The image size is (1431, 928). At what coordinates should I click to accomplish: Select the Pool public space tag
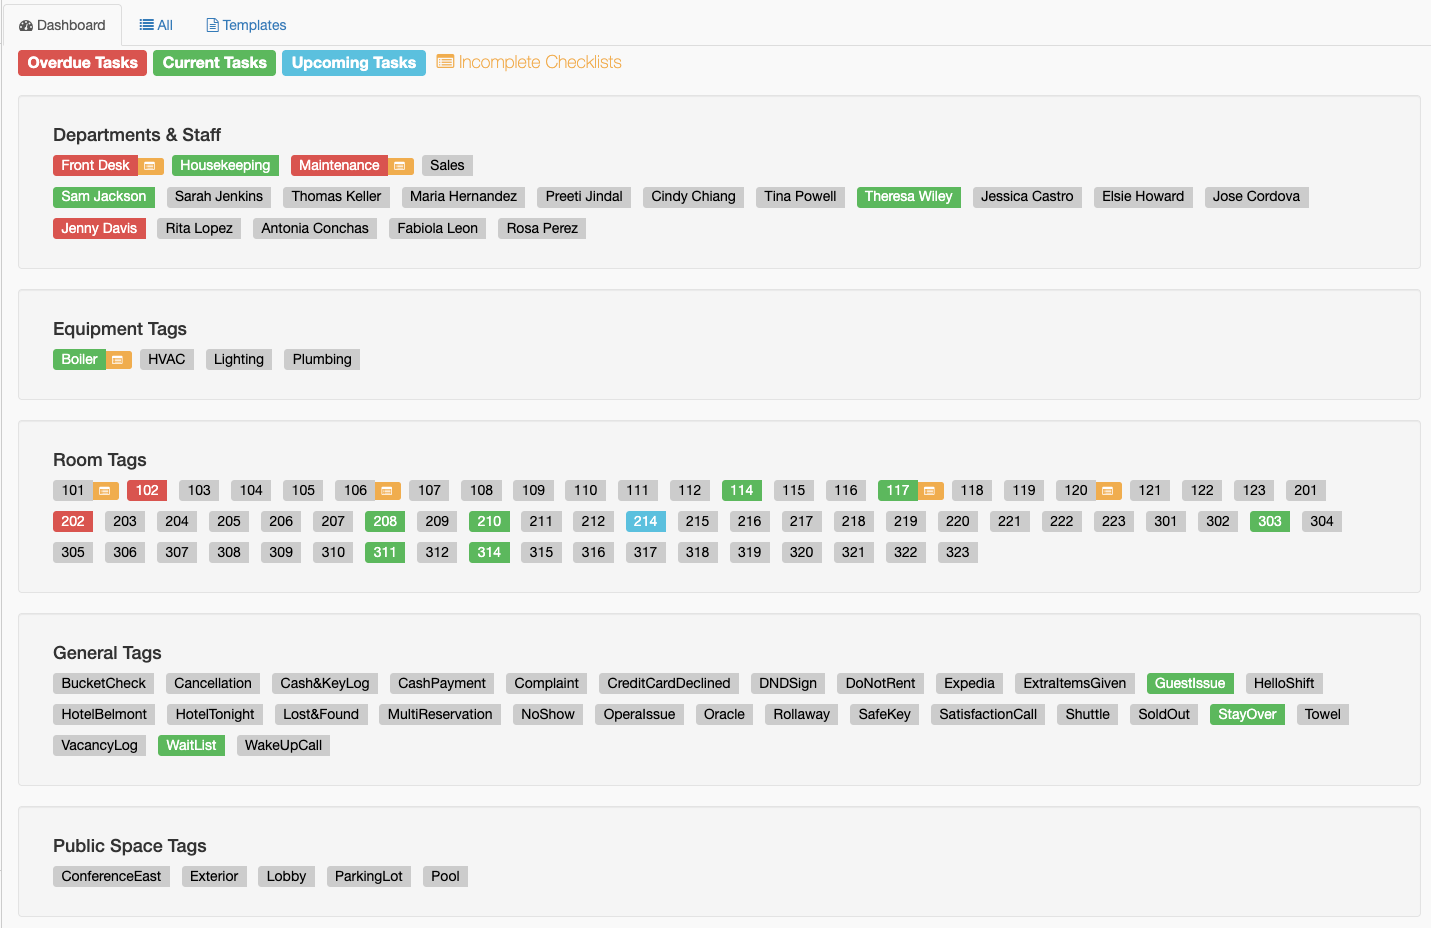(x=445, y=877)
